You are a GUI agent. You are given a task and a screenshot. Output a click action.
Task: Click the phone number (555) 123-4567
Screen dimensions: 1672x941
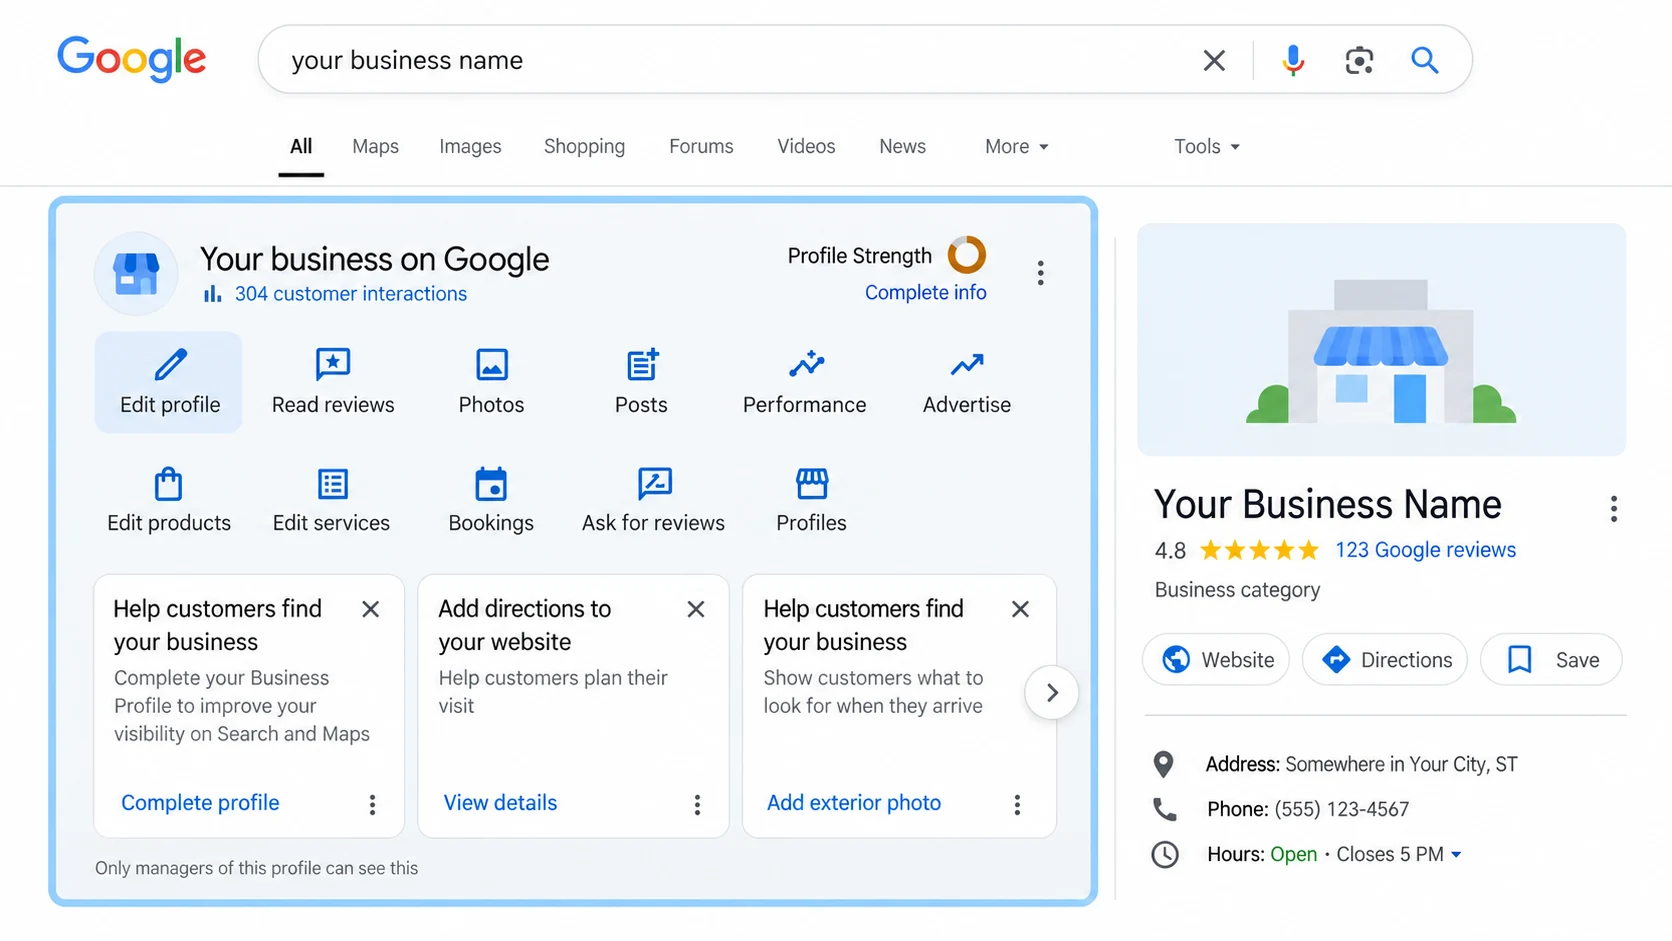click(x=1341, y=809)
